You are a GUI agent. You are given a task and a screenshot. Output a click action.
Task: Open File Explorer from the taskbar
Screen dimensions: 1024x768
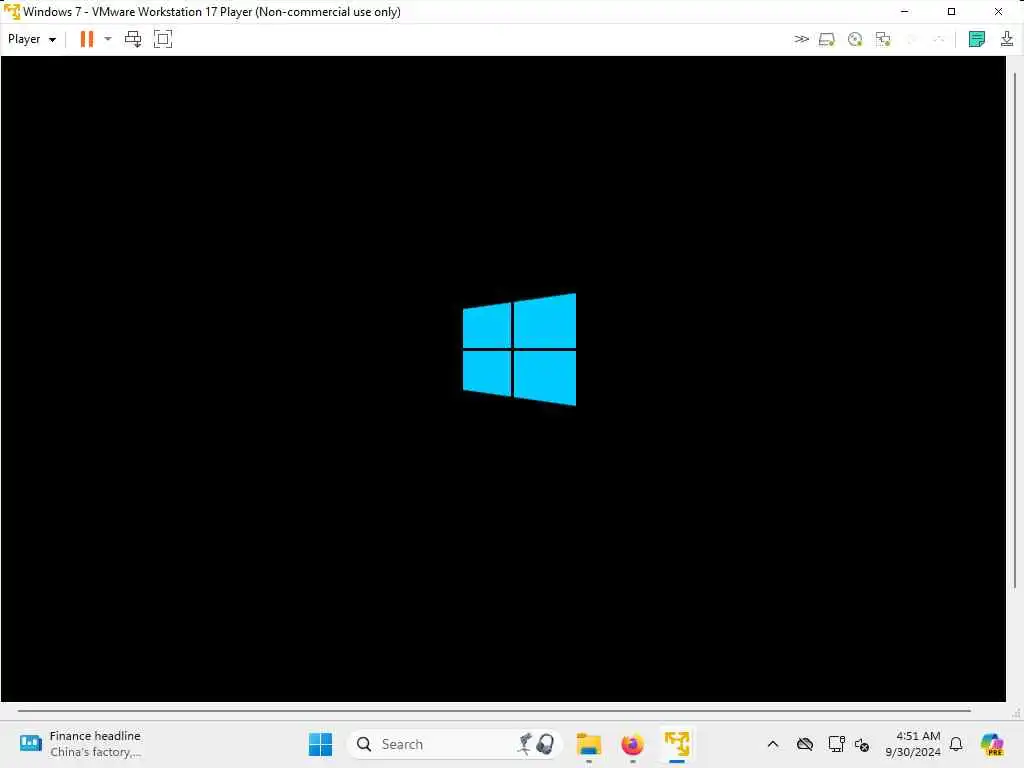pos(588,744)
